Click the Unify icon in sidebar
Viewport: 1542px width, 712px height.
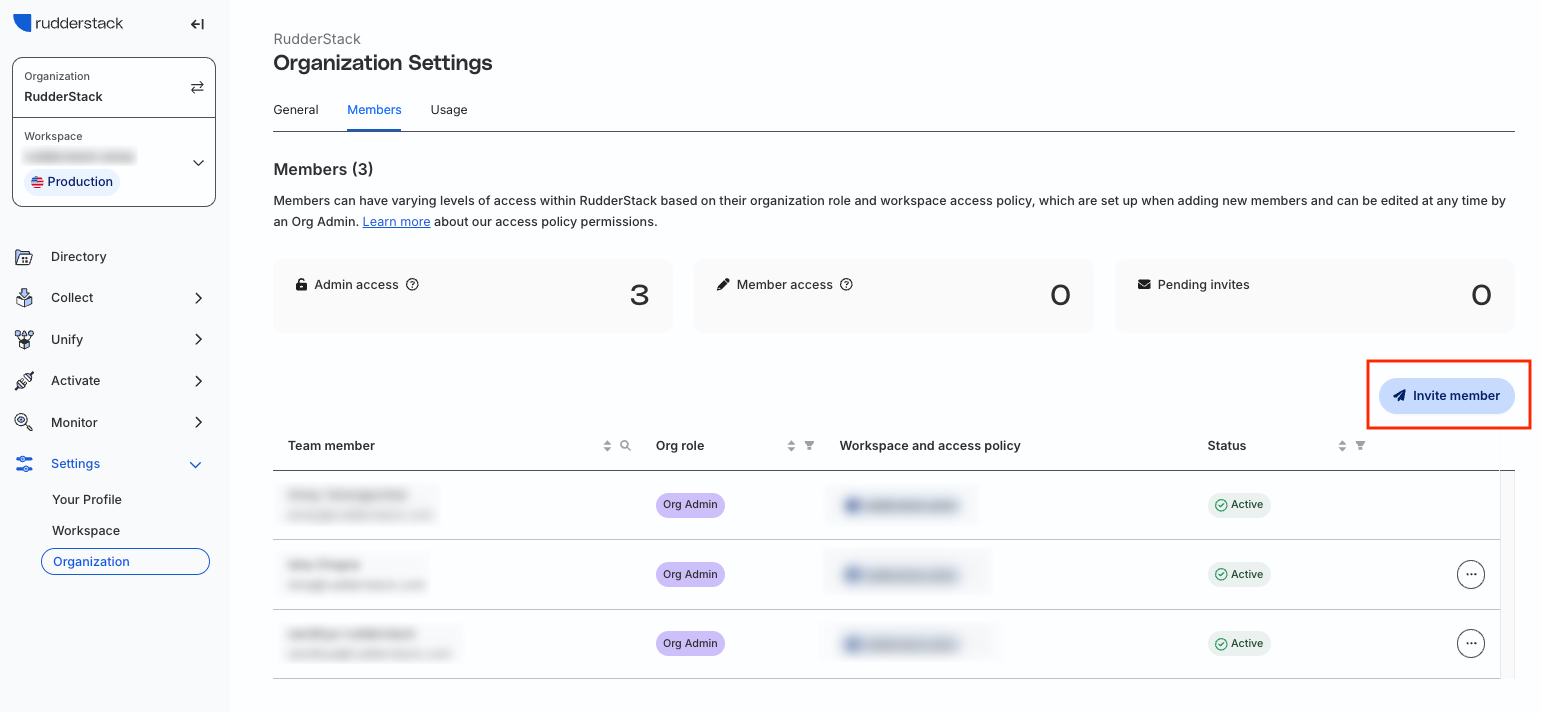pos(24,340)
